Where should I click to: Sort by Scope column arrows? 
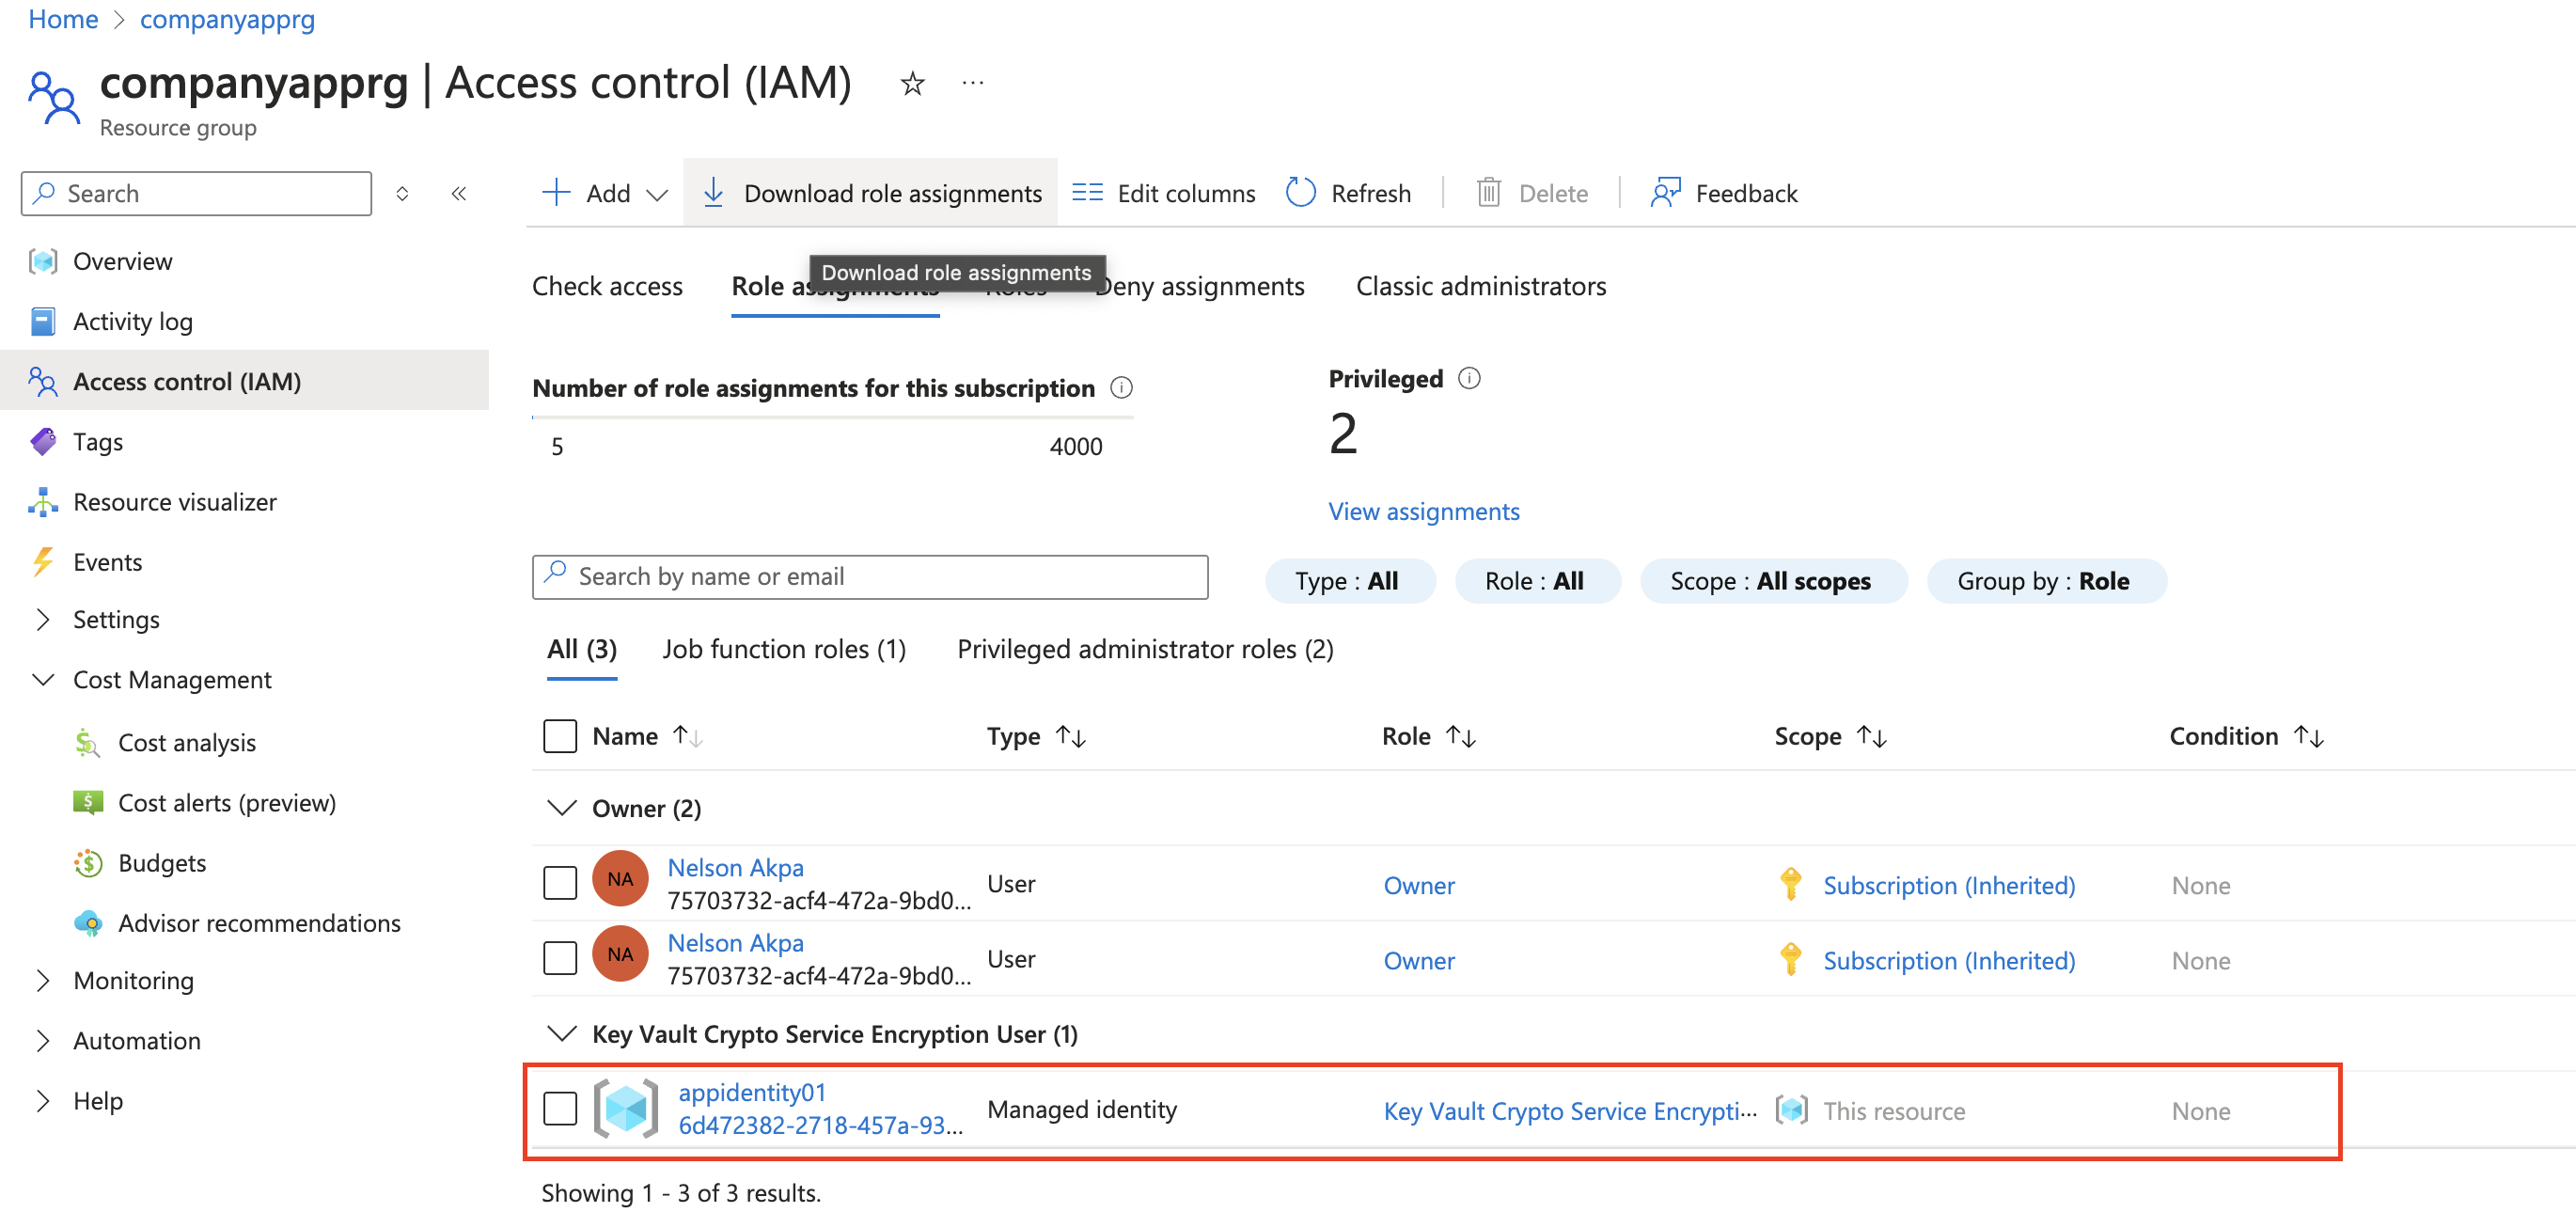point(1871,737)
